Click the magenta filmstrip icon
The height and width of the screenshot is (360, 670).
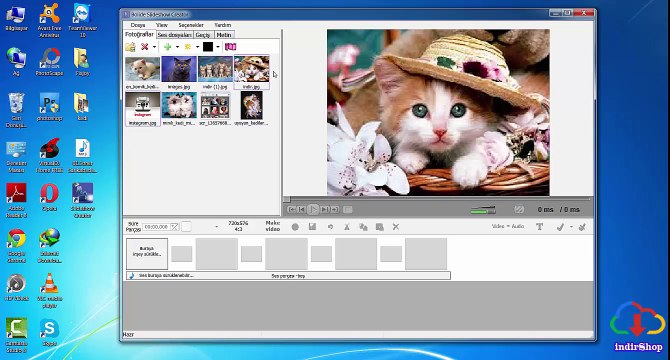tap(231, 47)
